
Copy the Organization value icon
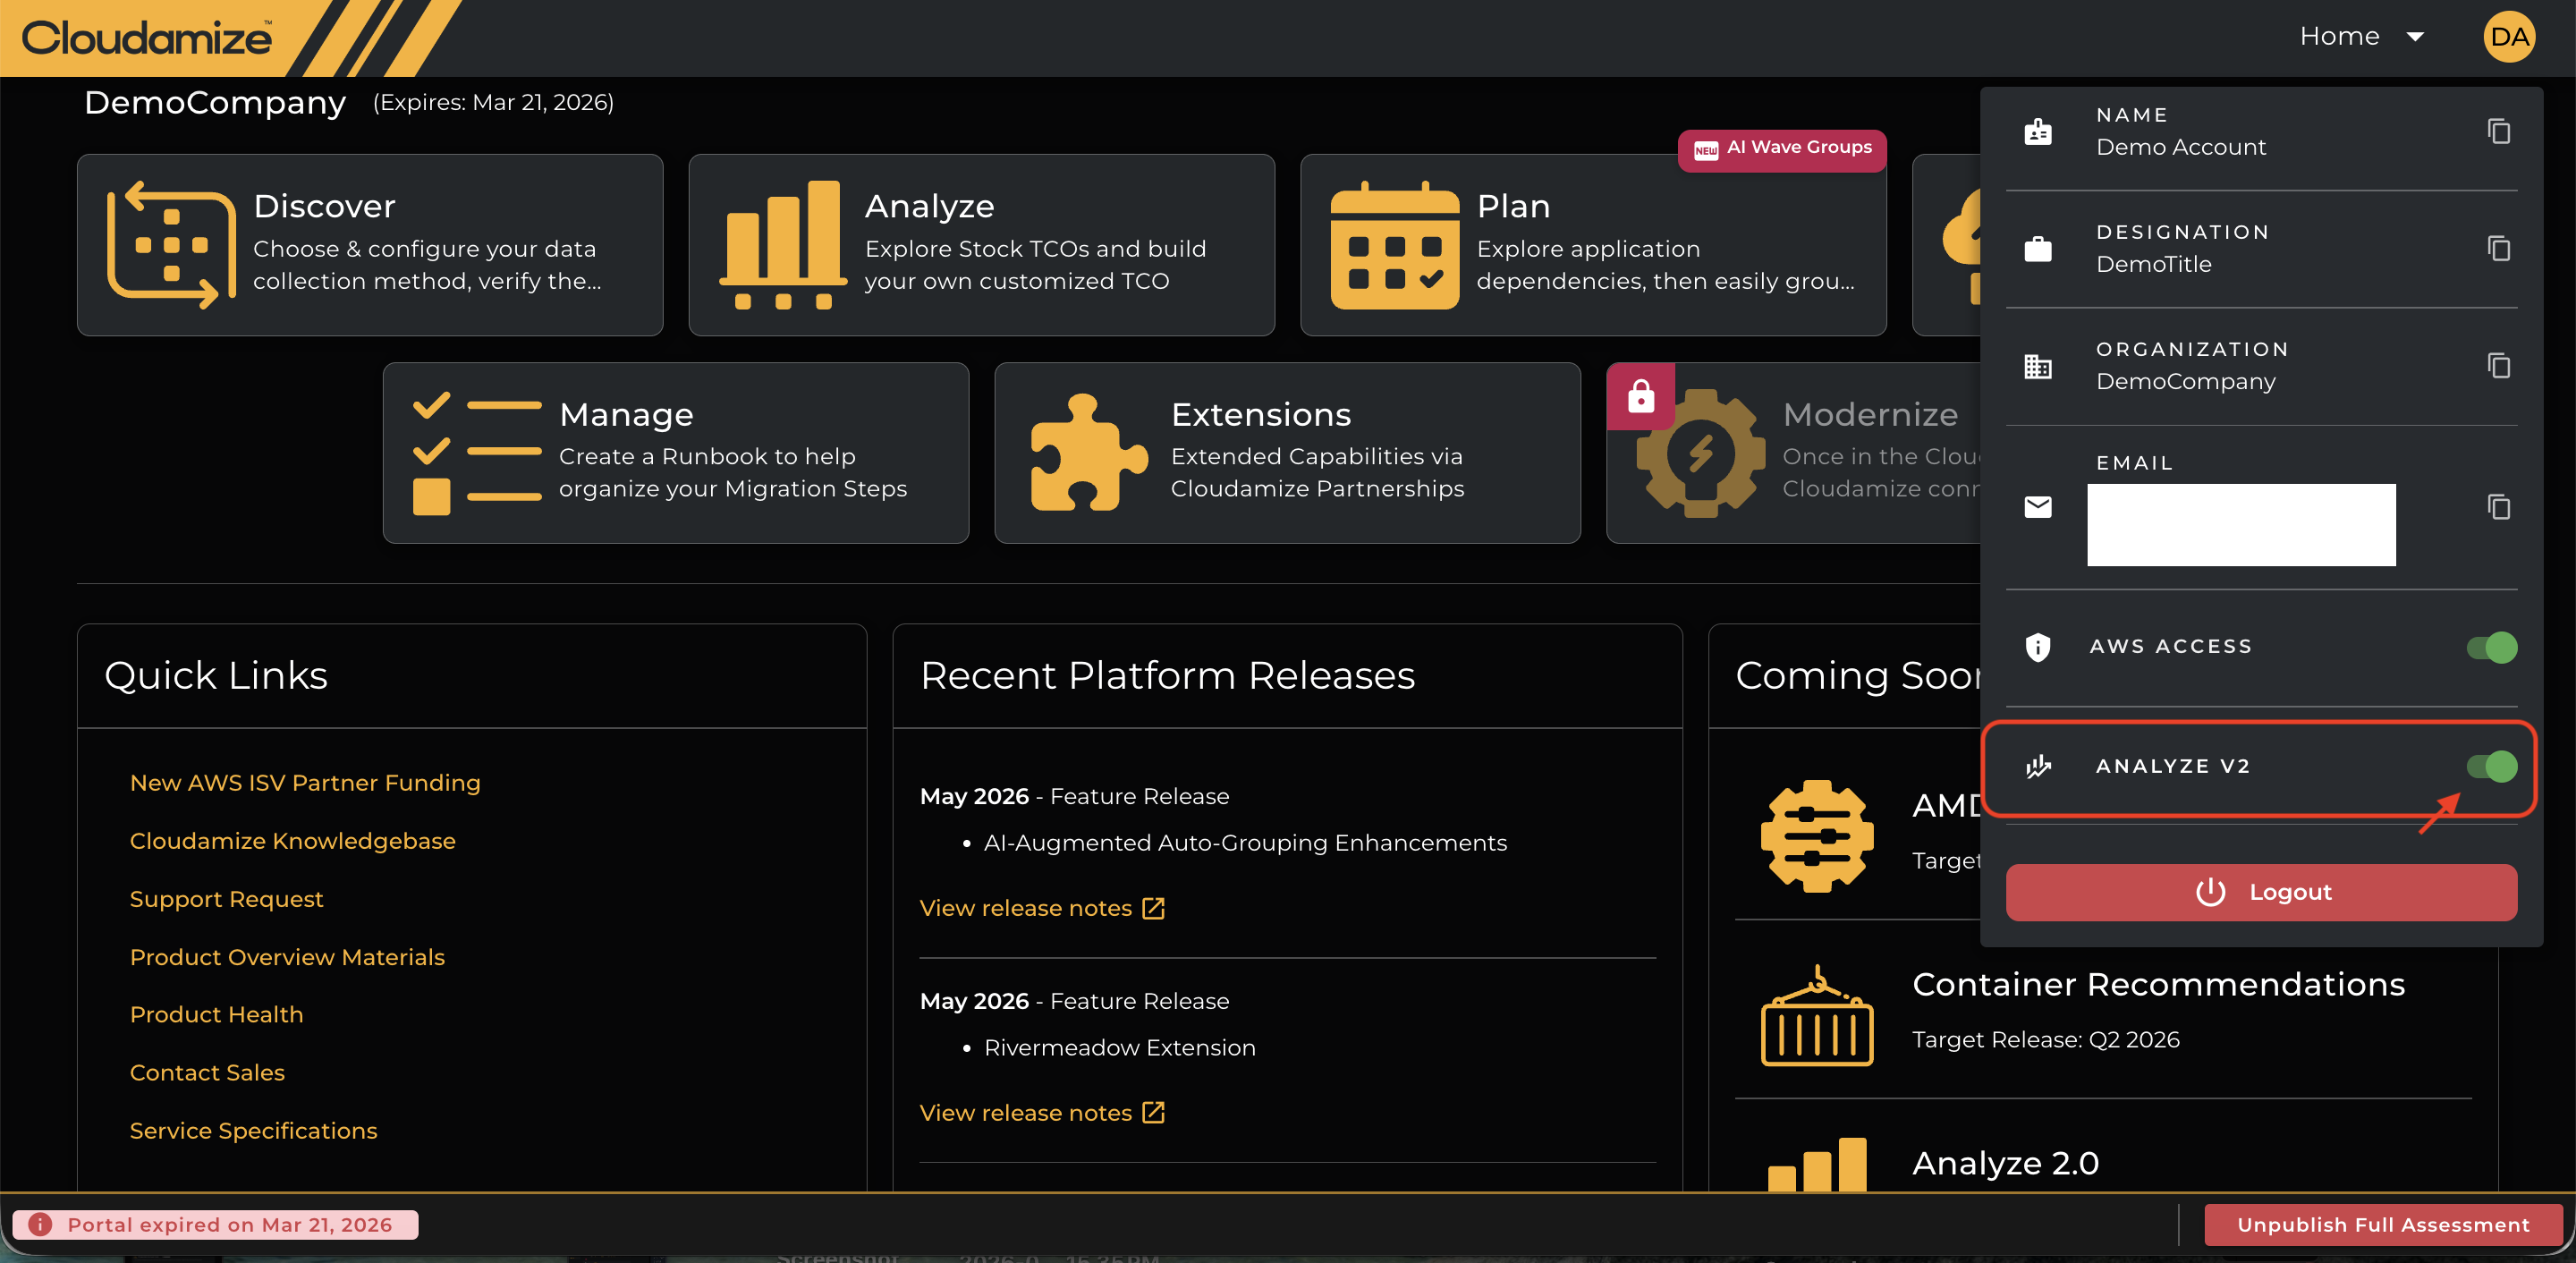tap(2498, 366)
